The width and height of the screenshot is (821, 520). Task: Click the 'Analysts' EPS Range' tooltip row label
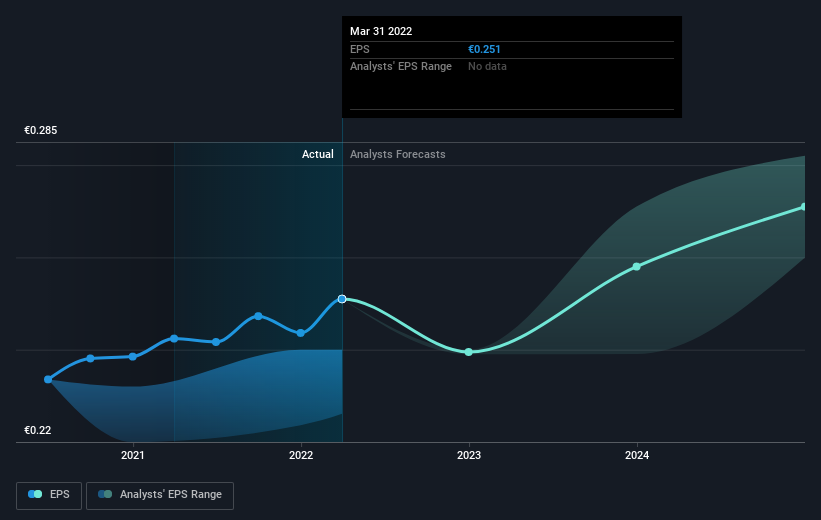401,67
